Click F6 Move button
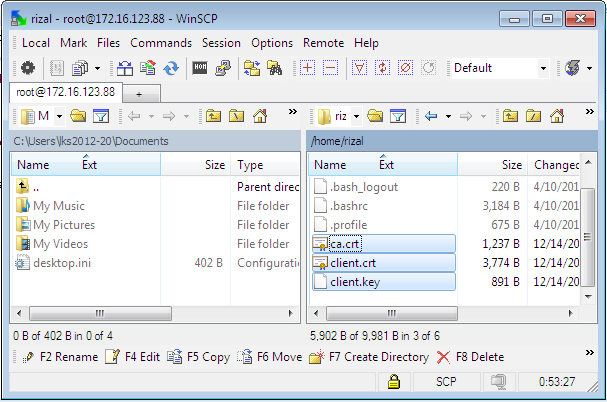The width and height of the screenshot is (607, 402). pyautogui.click(x=269, y=357)
